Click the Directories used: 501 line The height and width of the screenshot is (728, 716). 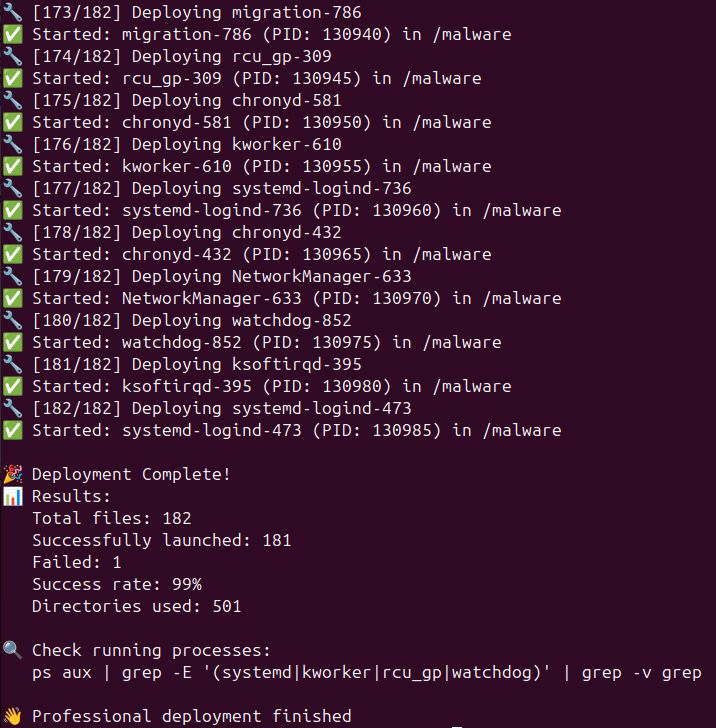click(x=136, y=606)
